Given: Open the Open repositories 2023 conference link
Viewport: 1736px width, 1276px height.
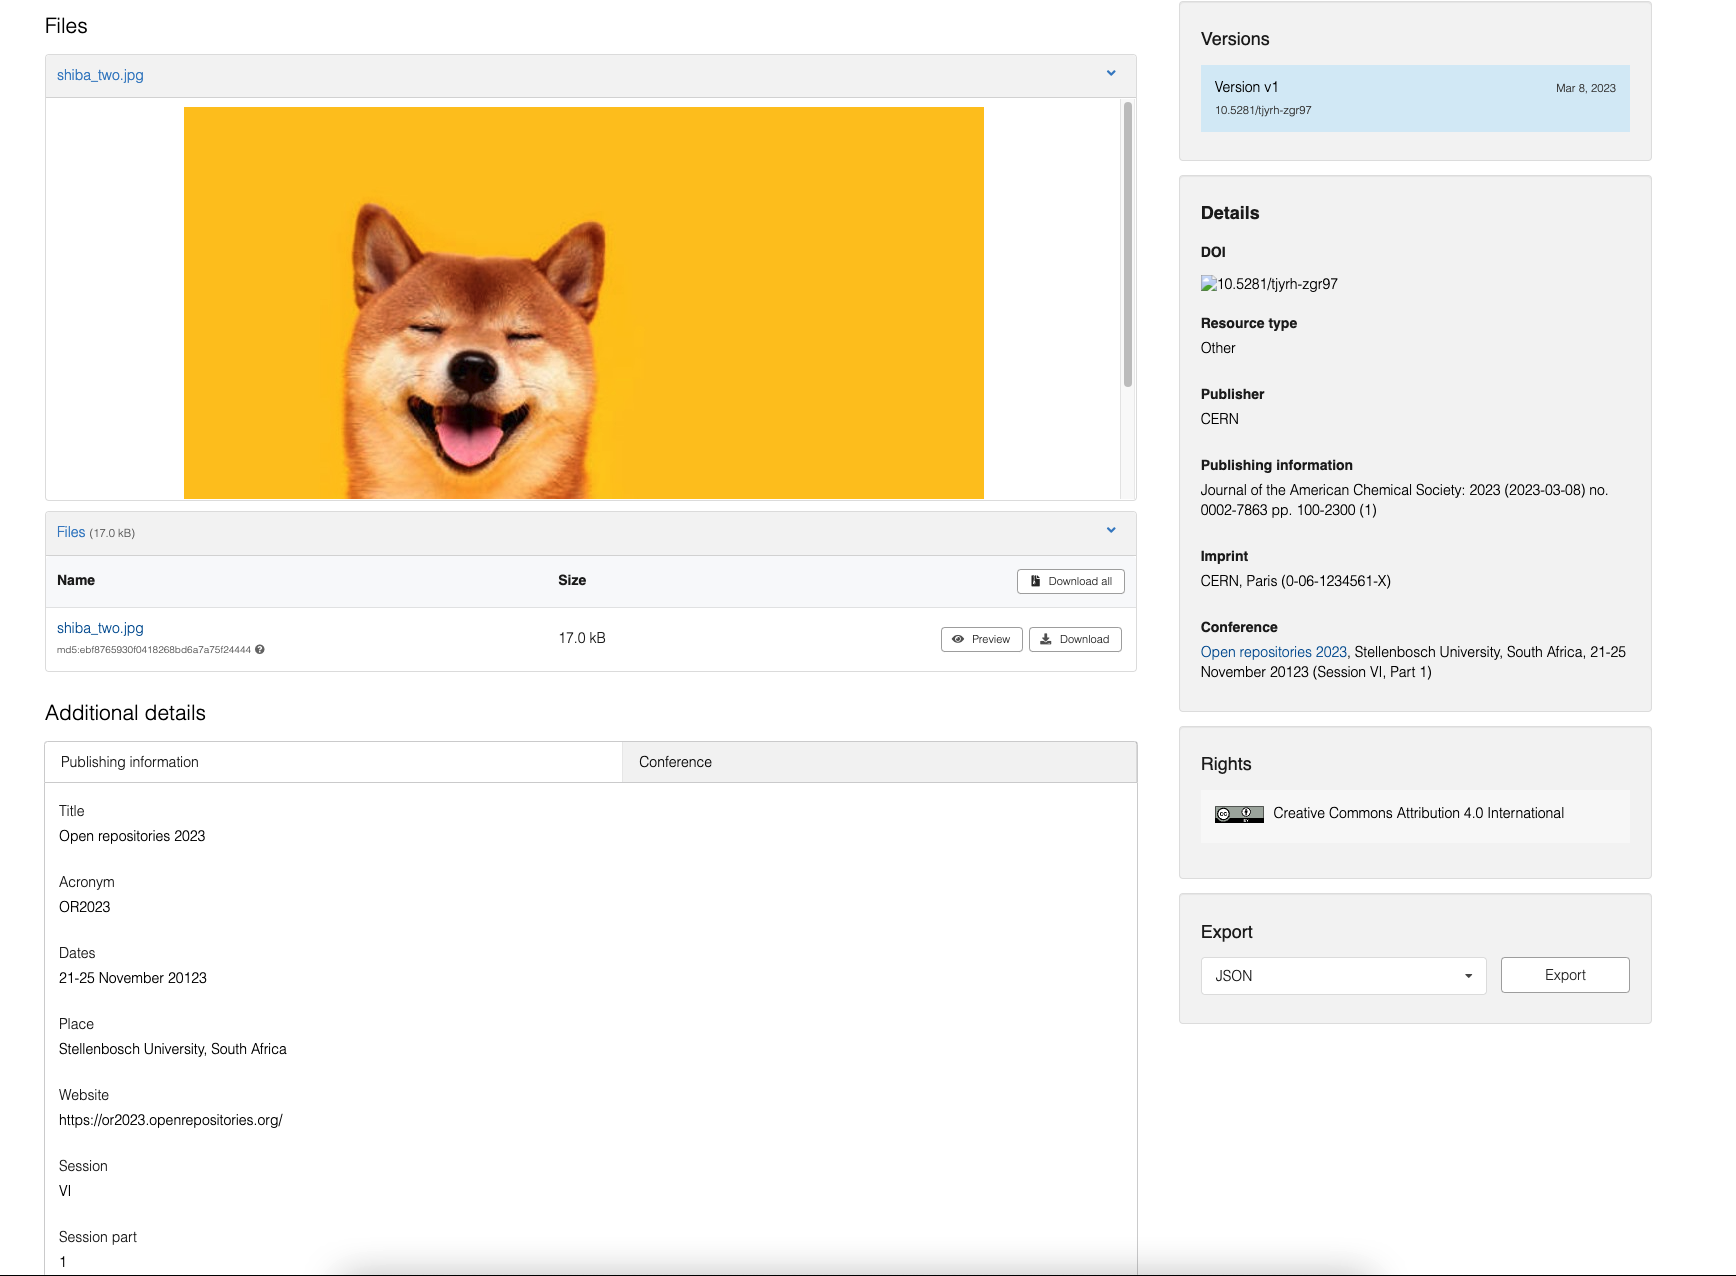Looking at the screenshot, I should (x=1273, y=651).
